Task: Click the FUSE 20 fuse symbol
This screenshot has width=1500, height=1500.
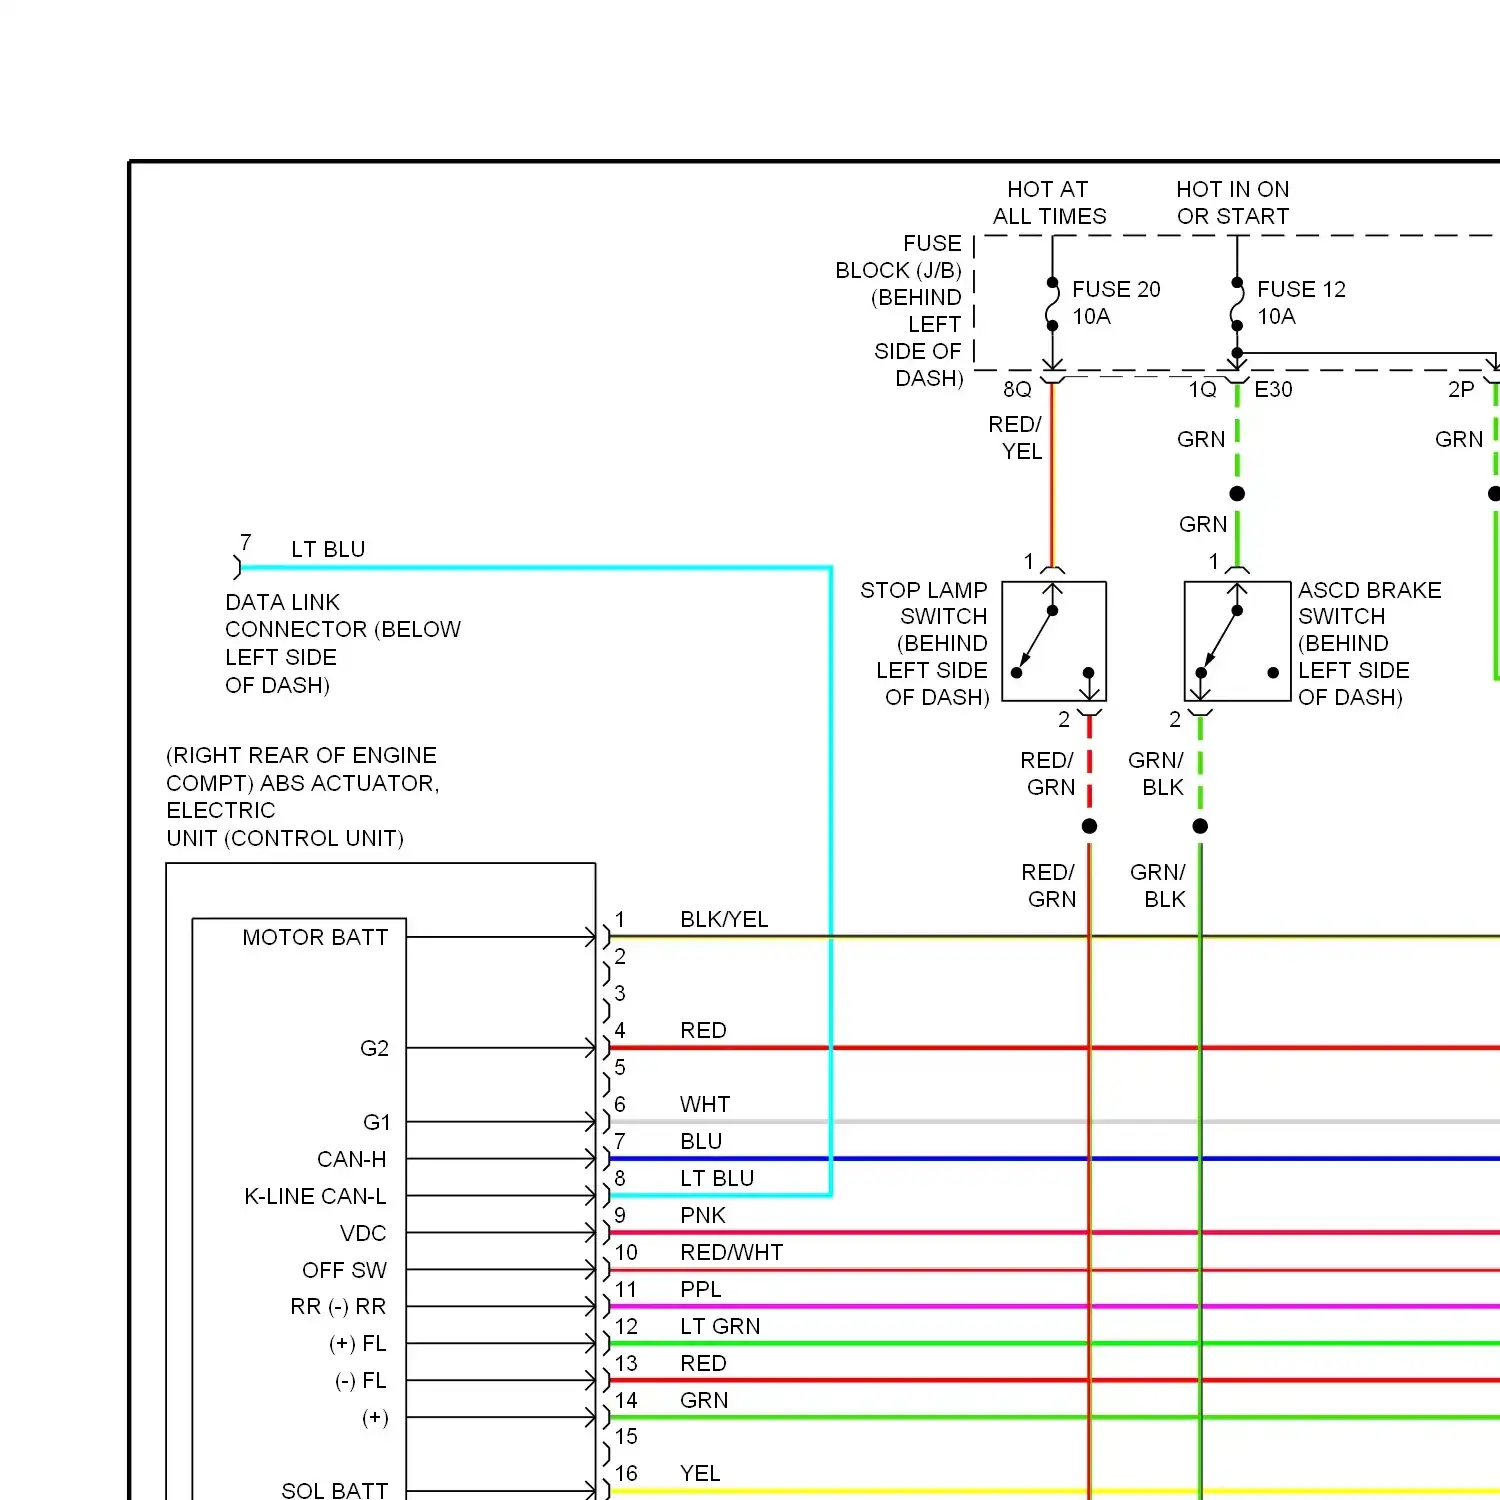Action: (x=1052, y=304)
